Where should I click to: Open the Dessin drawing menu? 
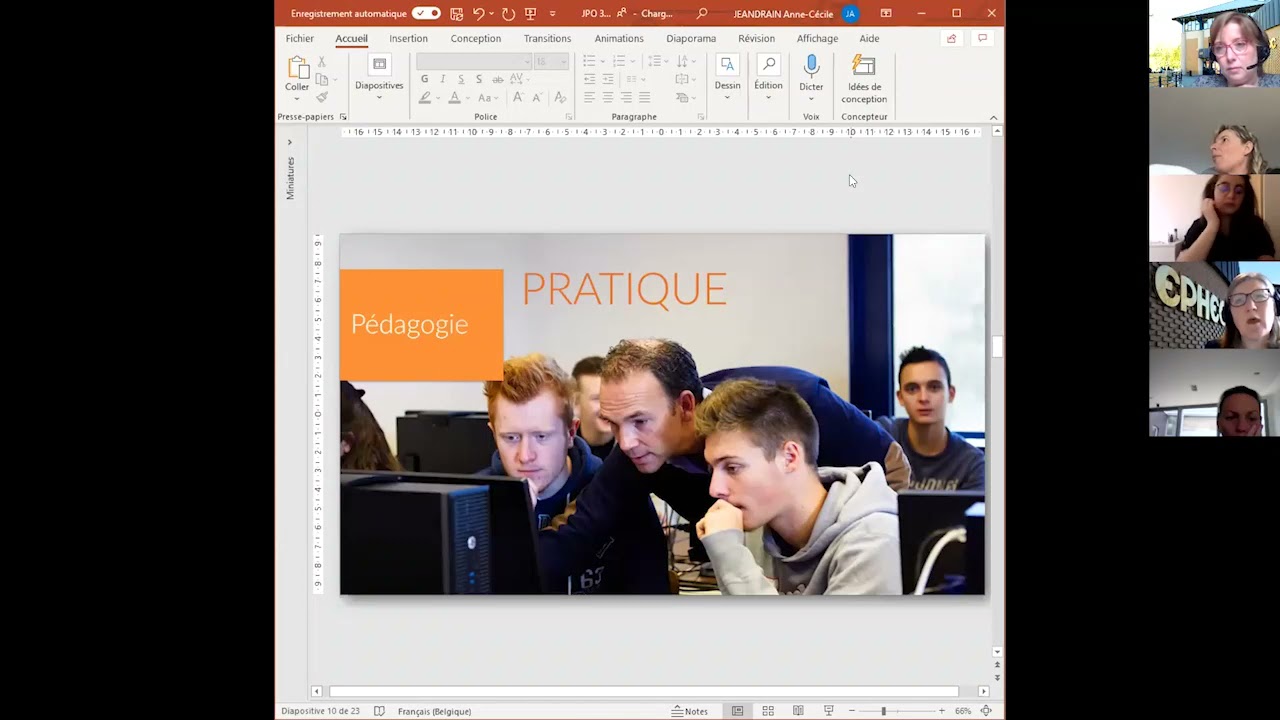(727, 78)
